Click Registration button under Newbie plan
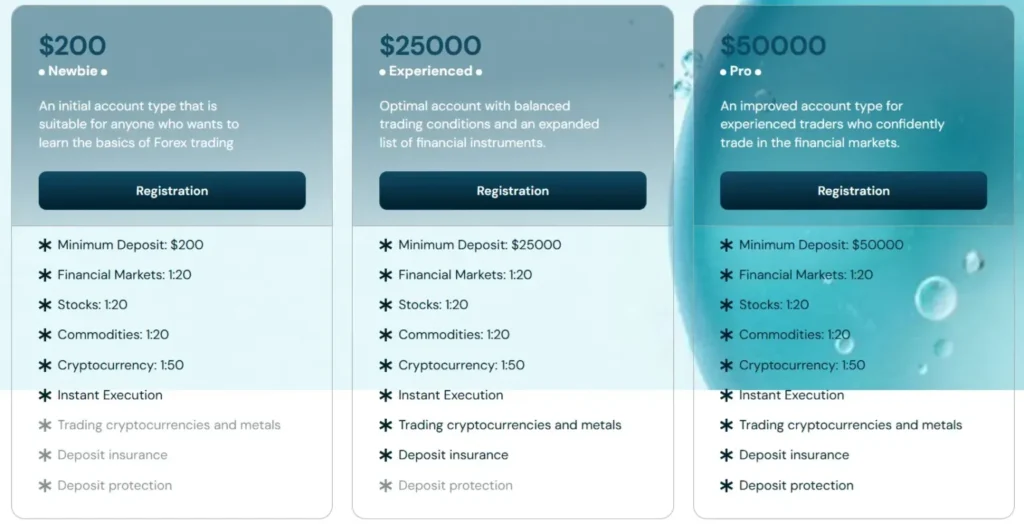 point(172,191)
